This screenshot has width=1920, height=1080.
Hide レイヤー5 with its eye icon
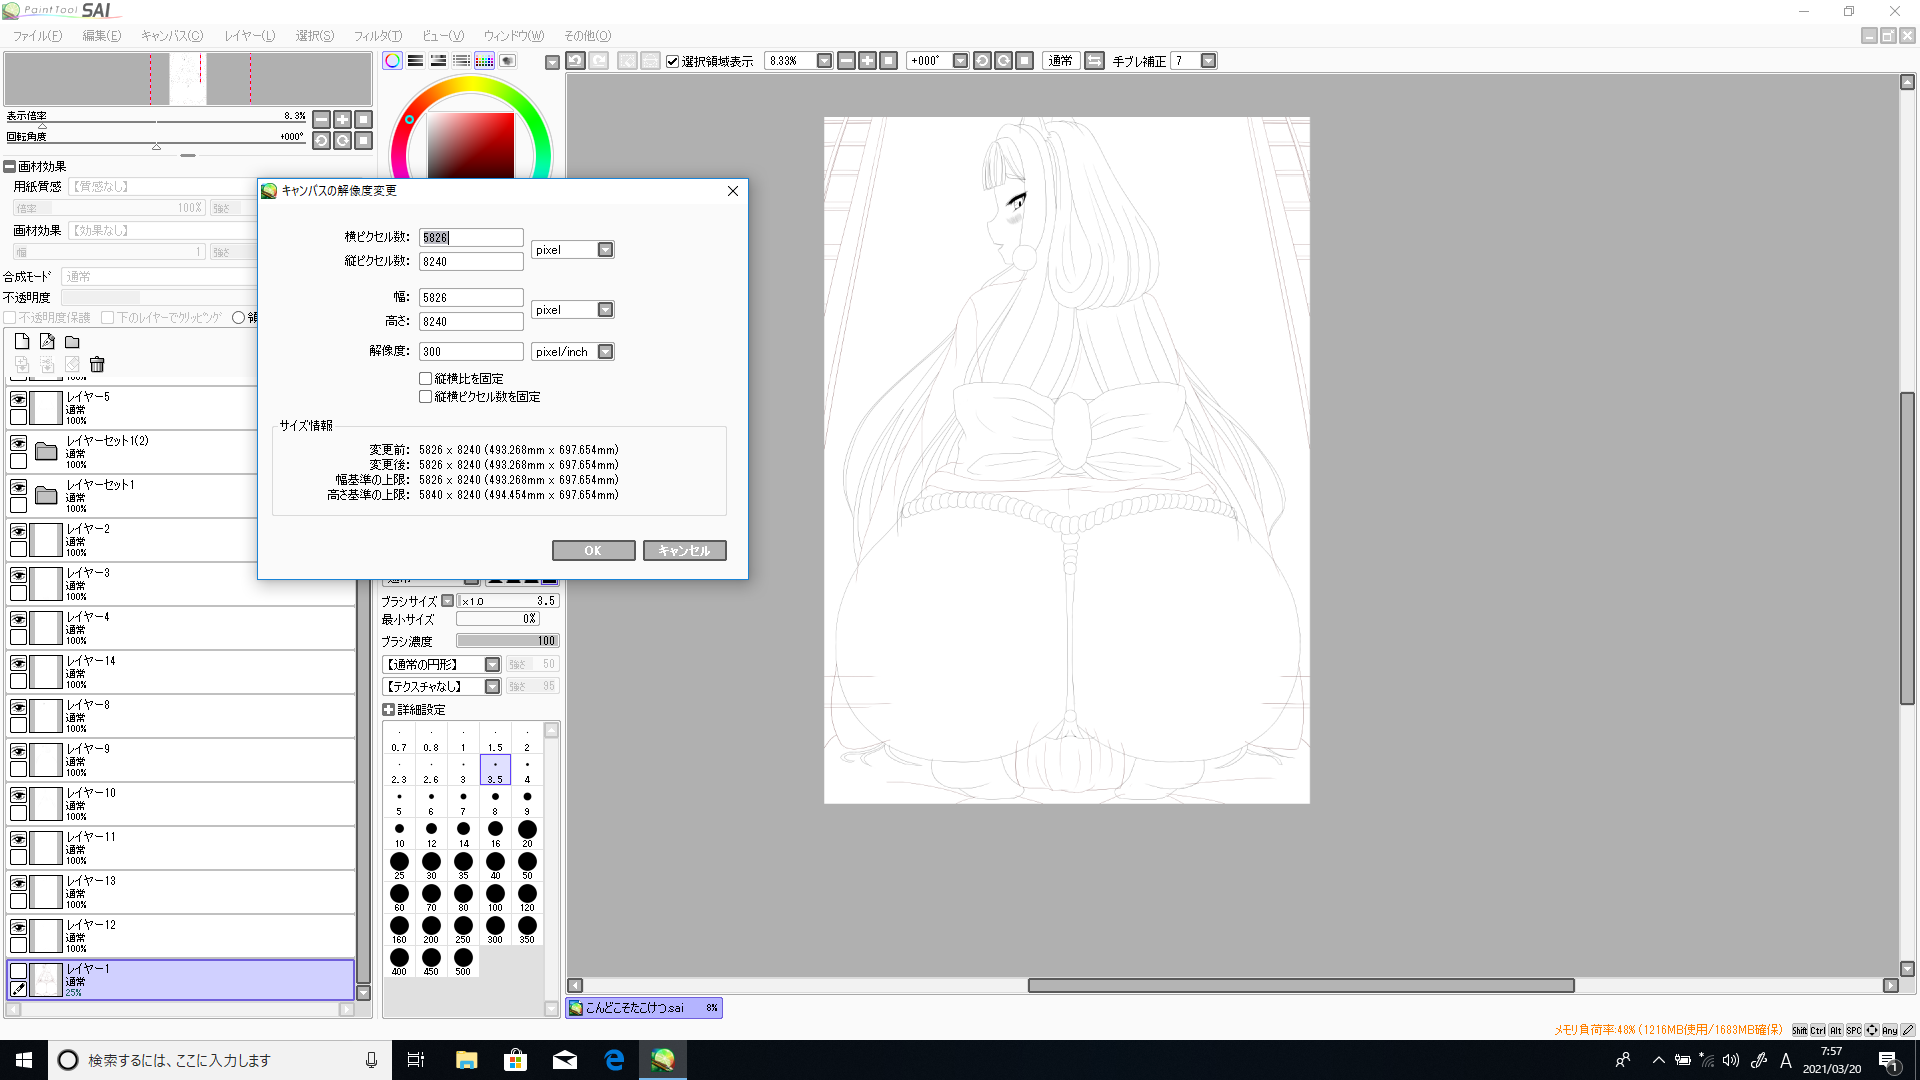point(18,398)
